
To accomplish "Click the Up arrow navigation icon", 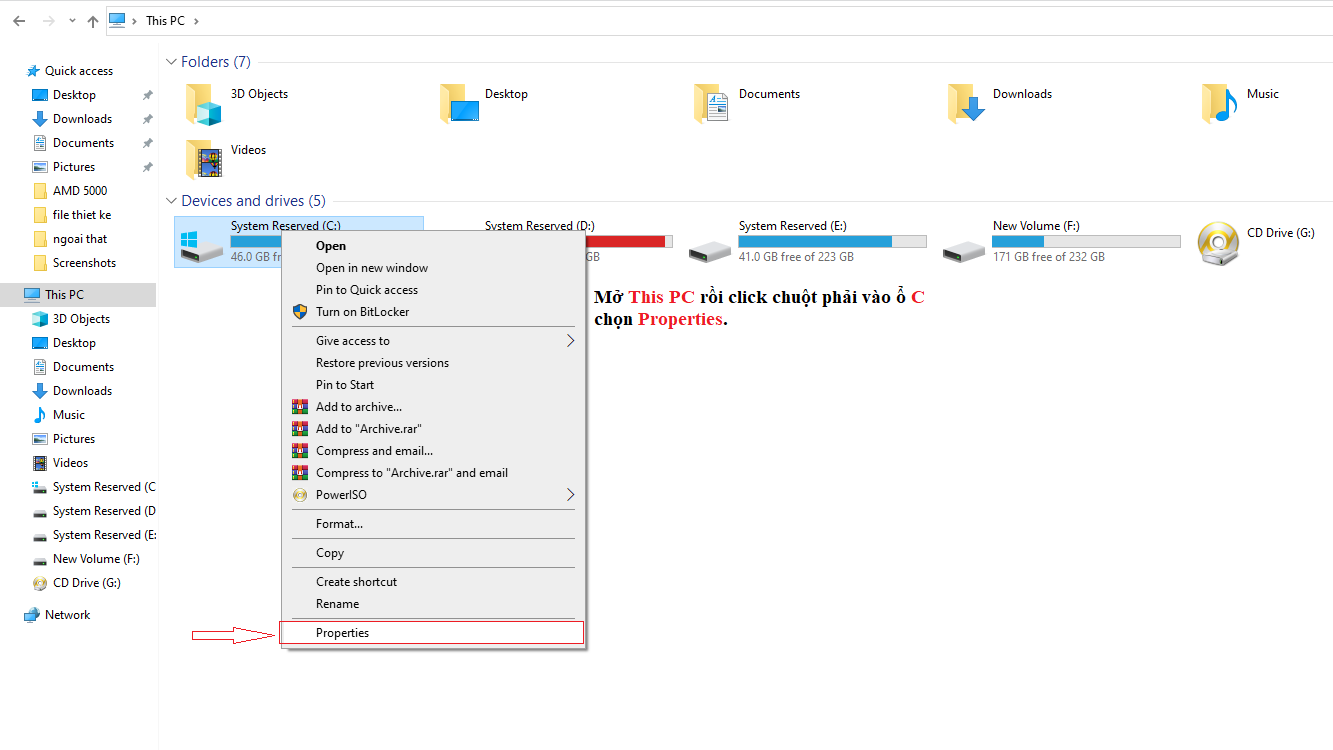I will coord(93,21).
